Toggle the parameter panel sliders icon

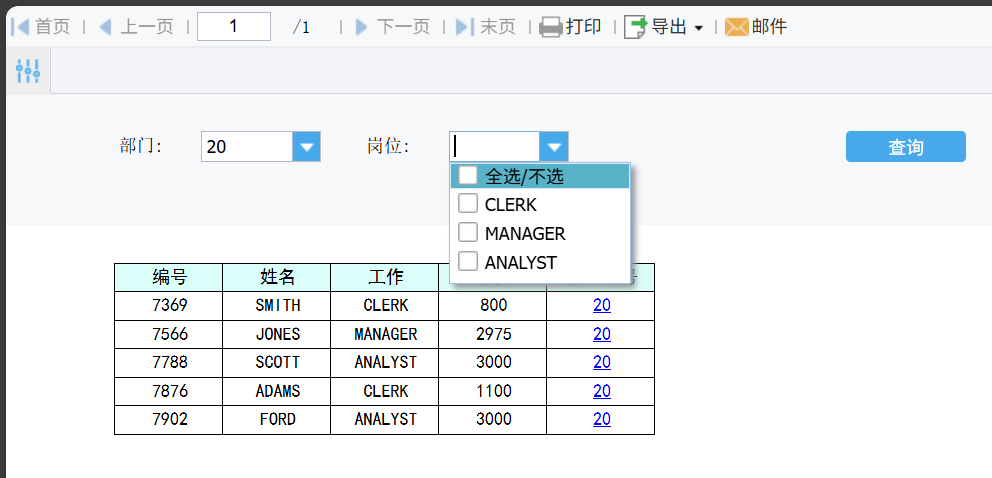point(28,71)
